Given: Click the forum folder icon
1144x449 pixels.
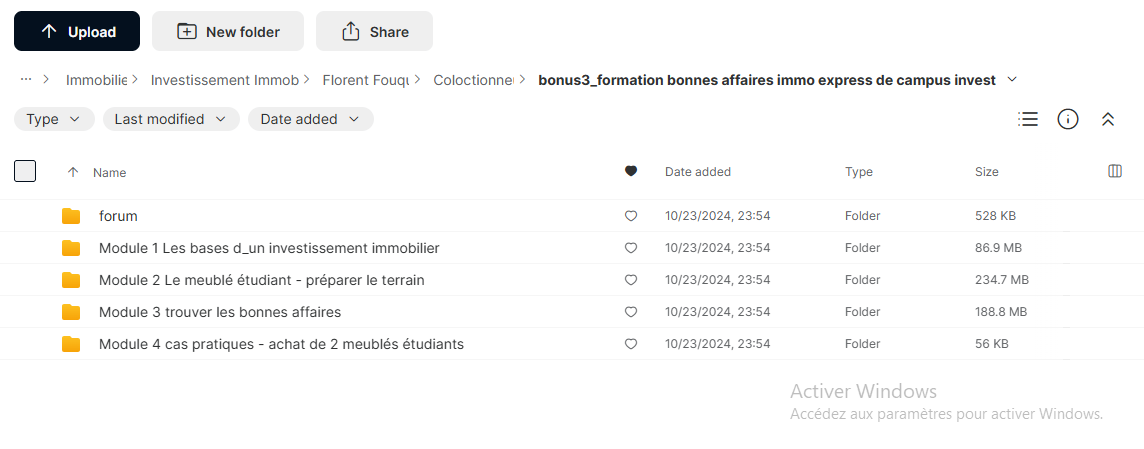Looking at the screenshot, I should 71,216.
